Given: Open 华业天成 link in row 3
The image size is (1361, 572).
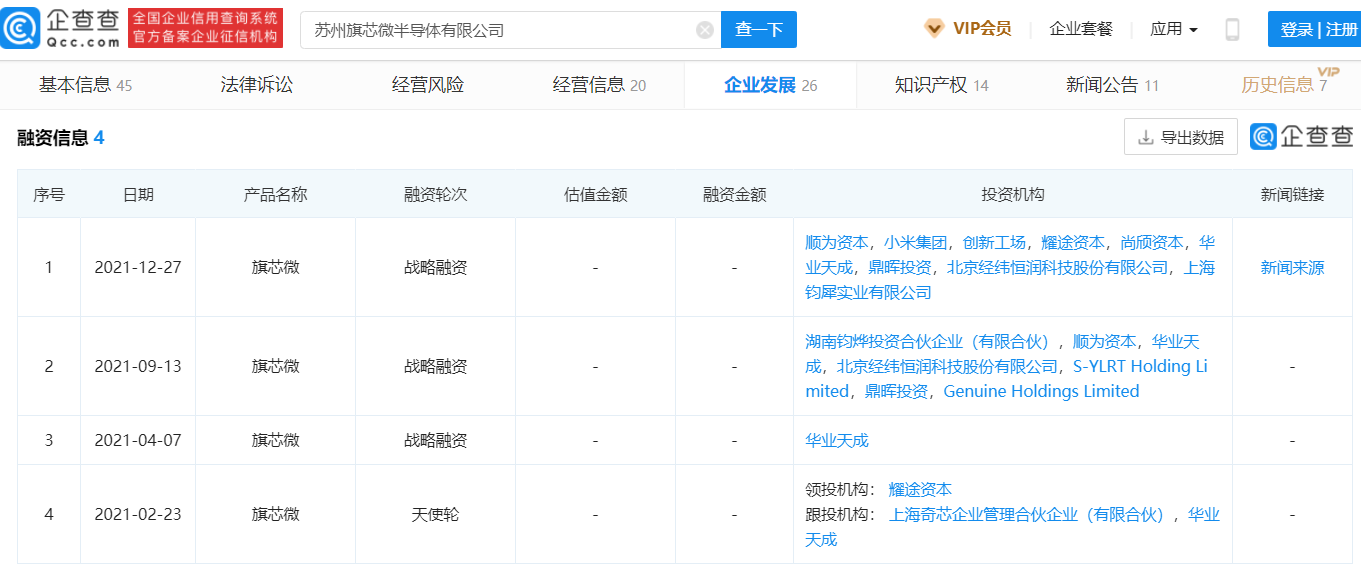Looking at the screenshot, I should click(837, 441).
